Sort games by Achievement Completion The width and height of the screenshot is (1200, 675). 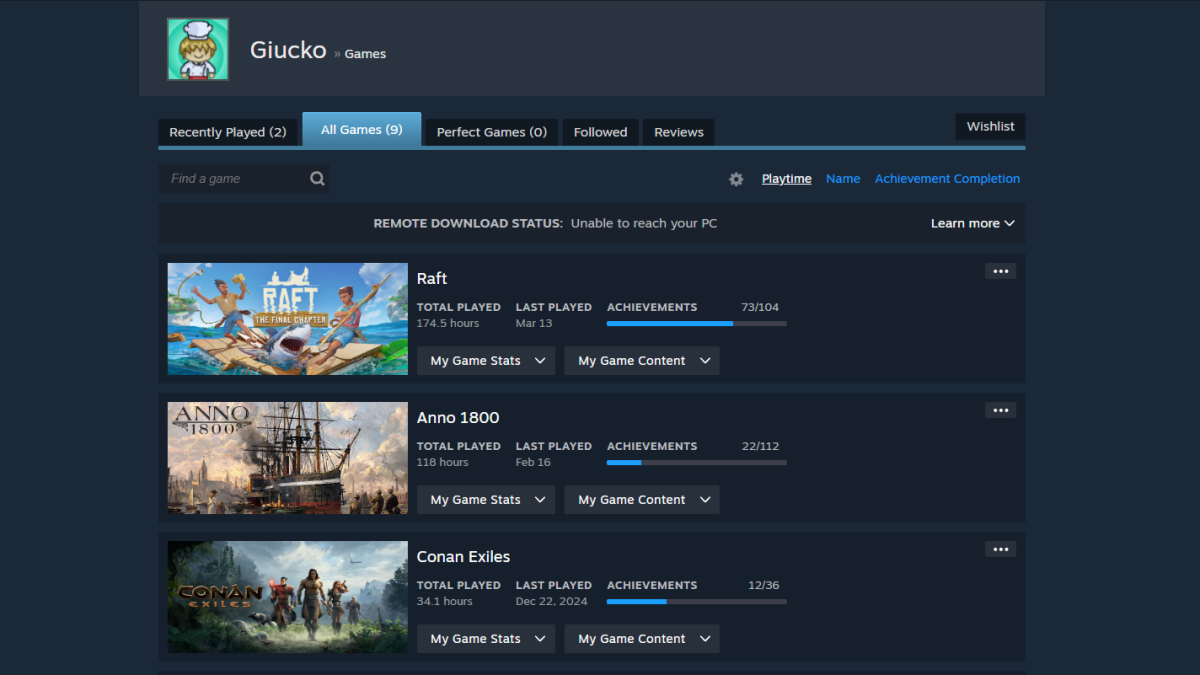[947, 179]
